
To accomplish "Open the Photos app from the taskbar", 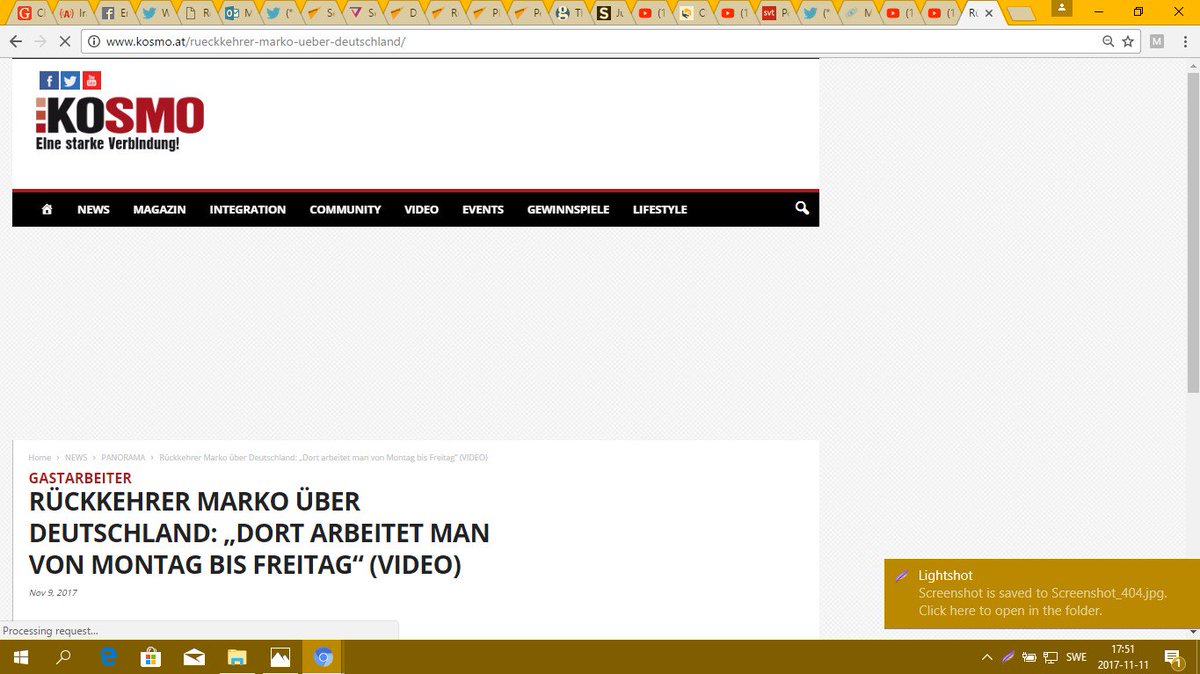I will tap(281, 657).
